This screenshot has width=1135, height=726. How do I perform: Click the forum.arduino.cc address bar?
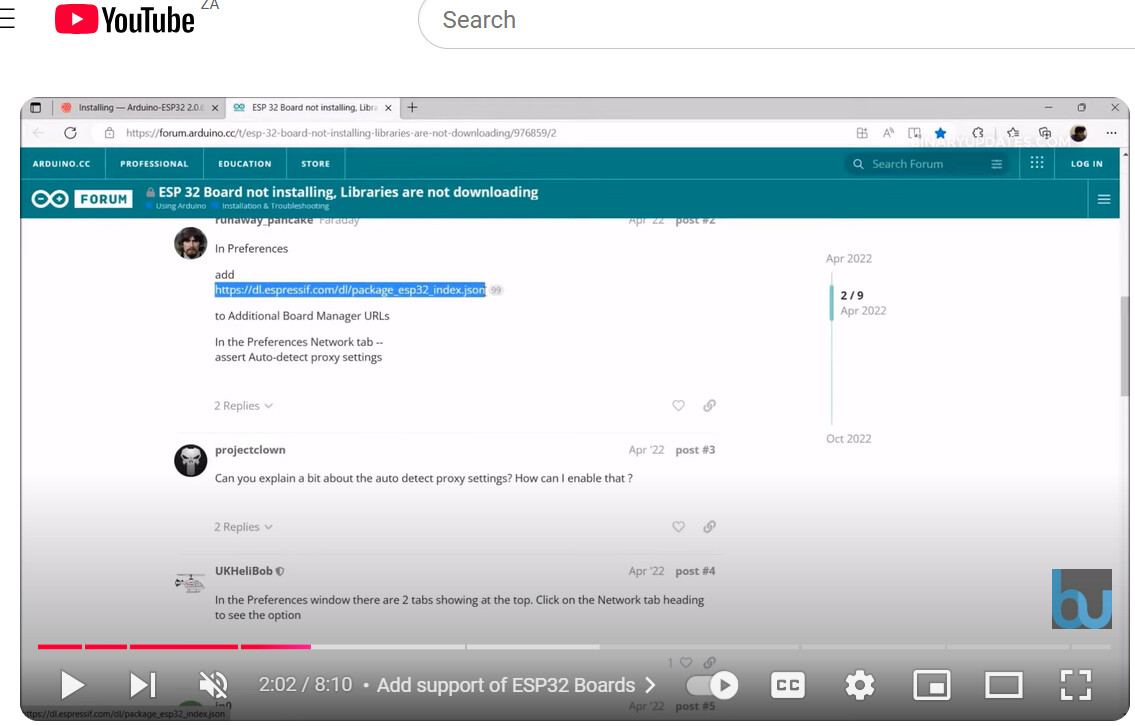click(341, 133)
